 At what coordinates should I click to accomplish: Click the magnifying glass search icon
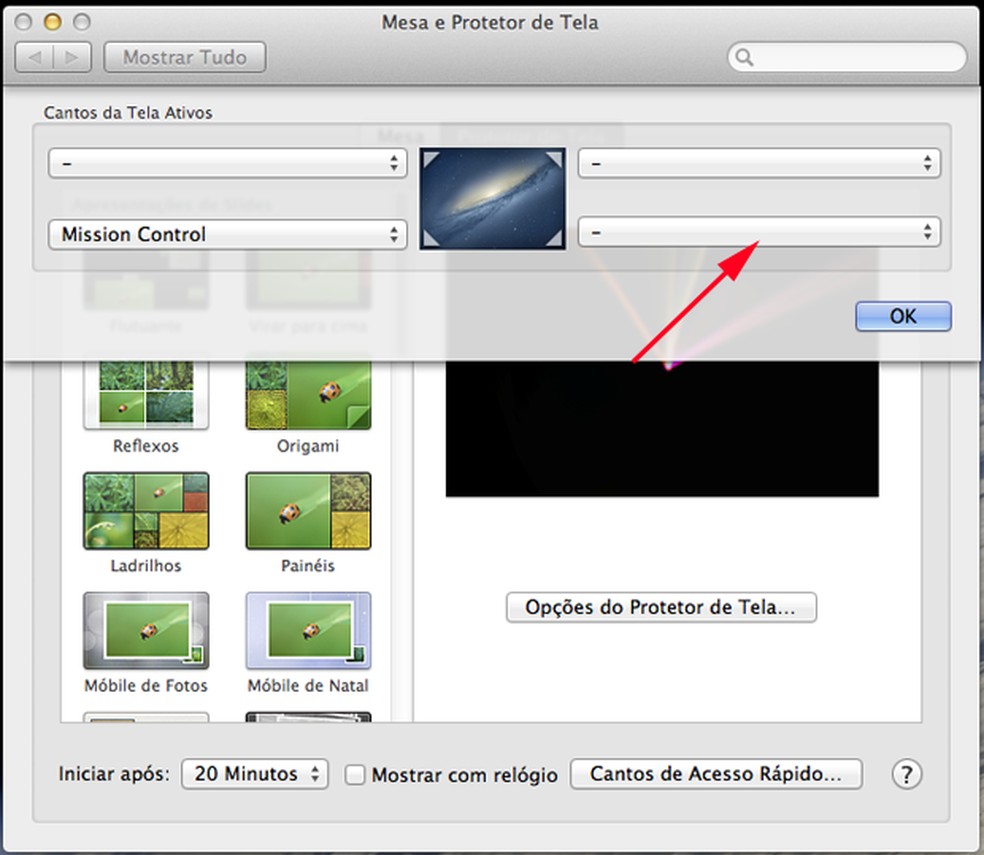tap(744, 57)
